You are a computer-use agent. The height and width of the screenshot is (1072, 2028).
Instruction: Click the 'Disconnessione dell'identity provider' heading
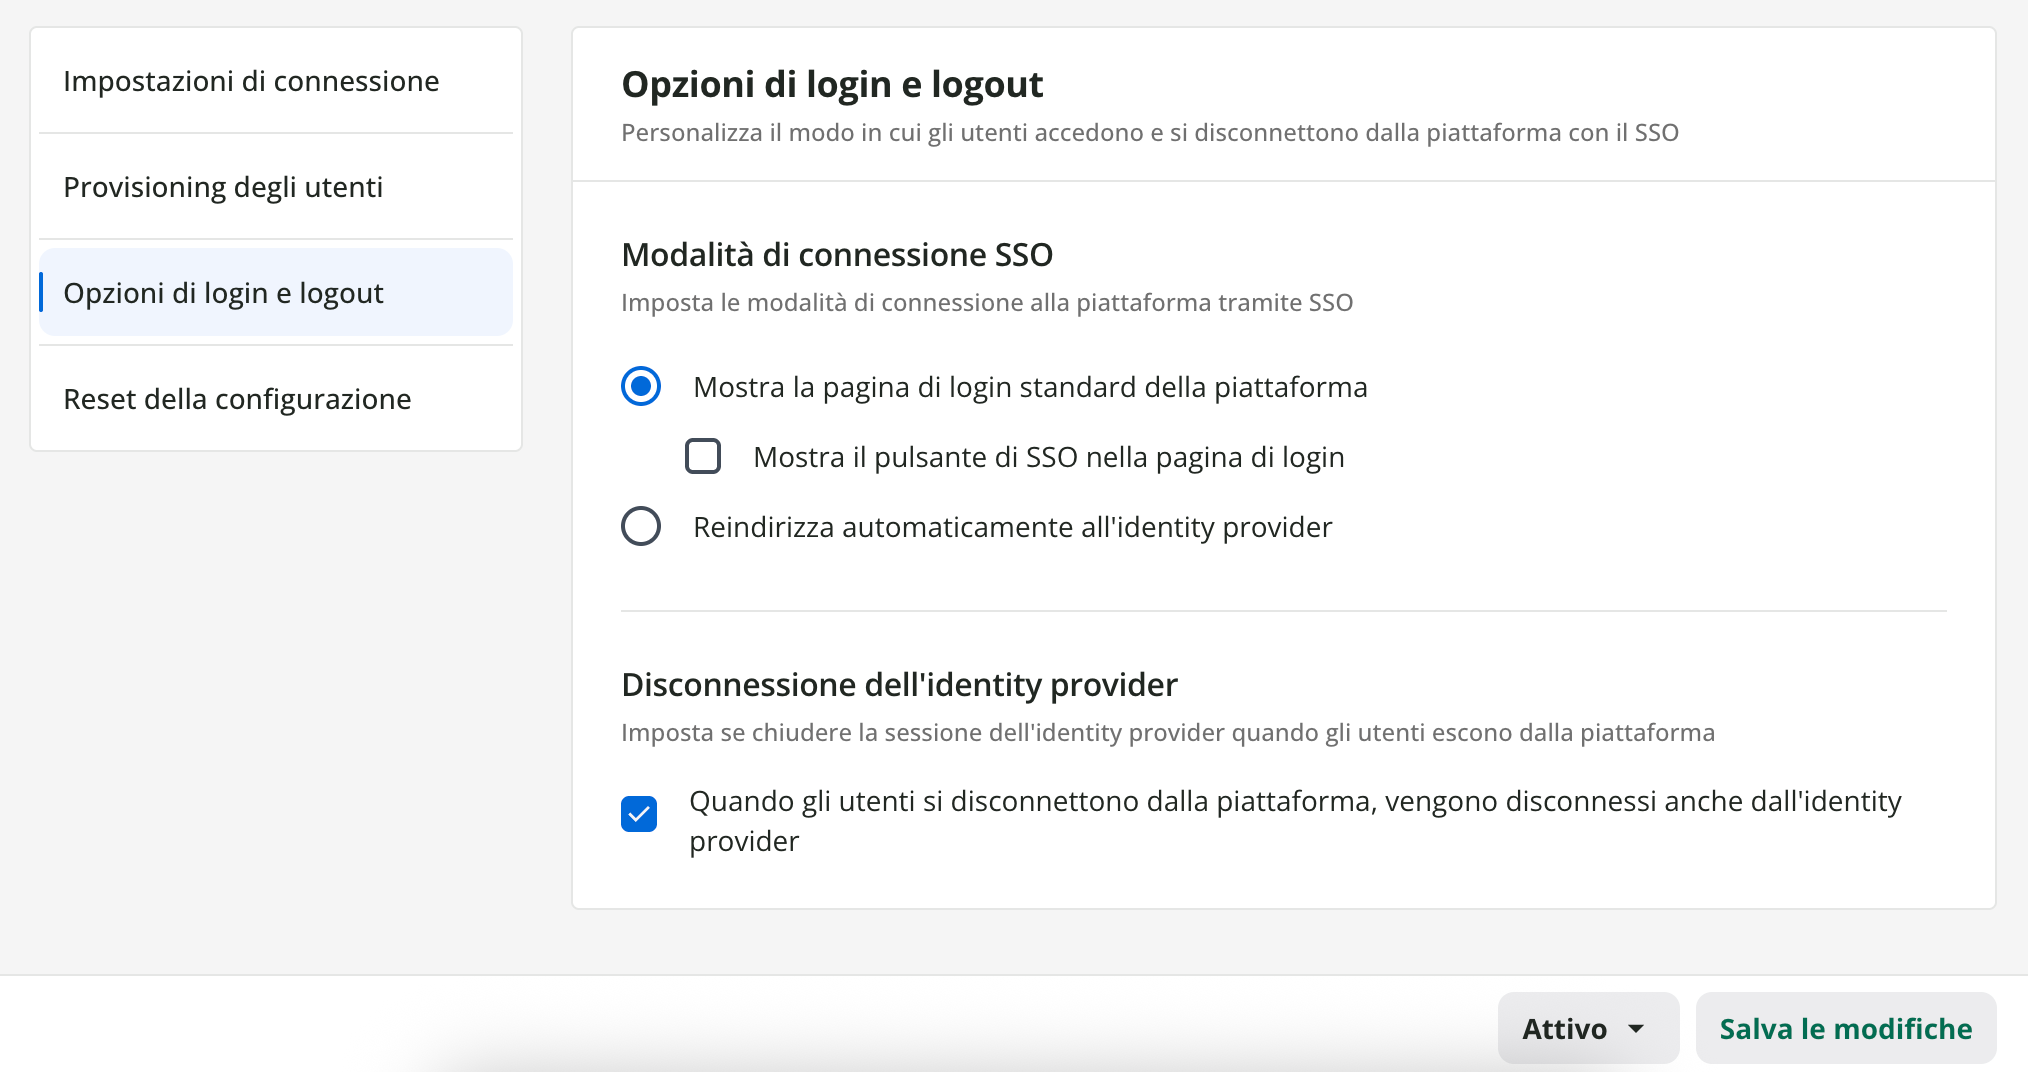click(x=899, y=685)
